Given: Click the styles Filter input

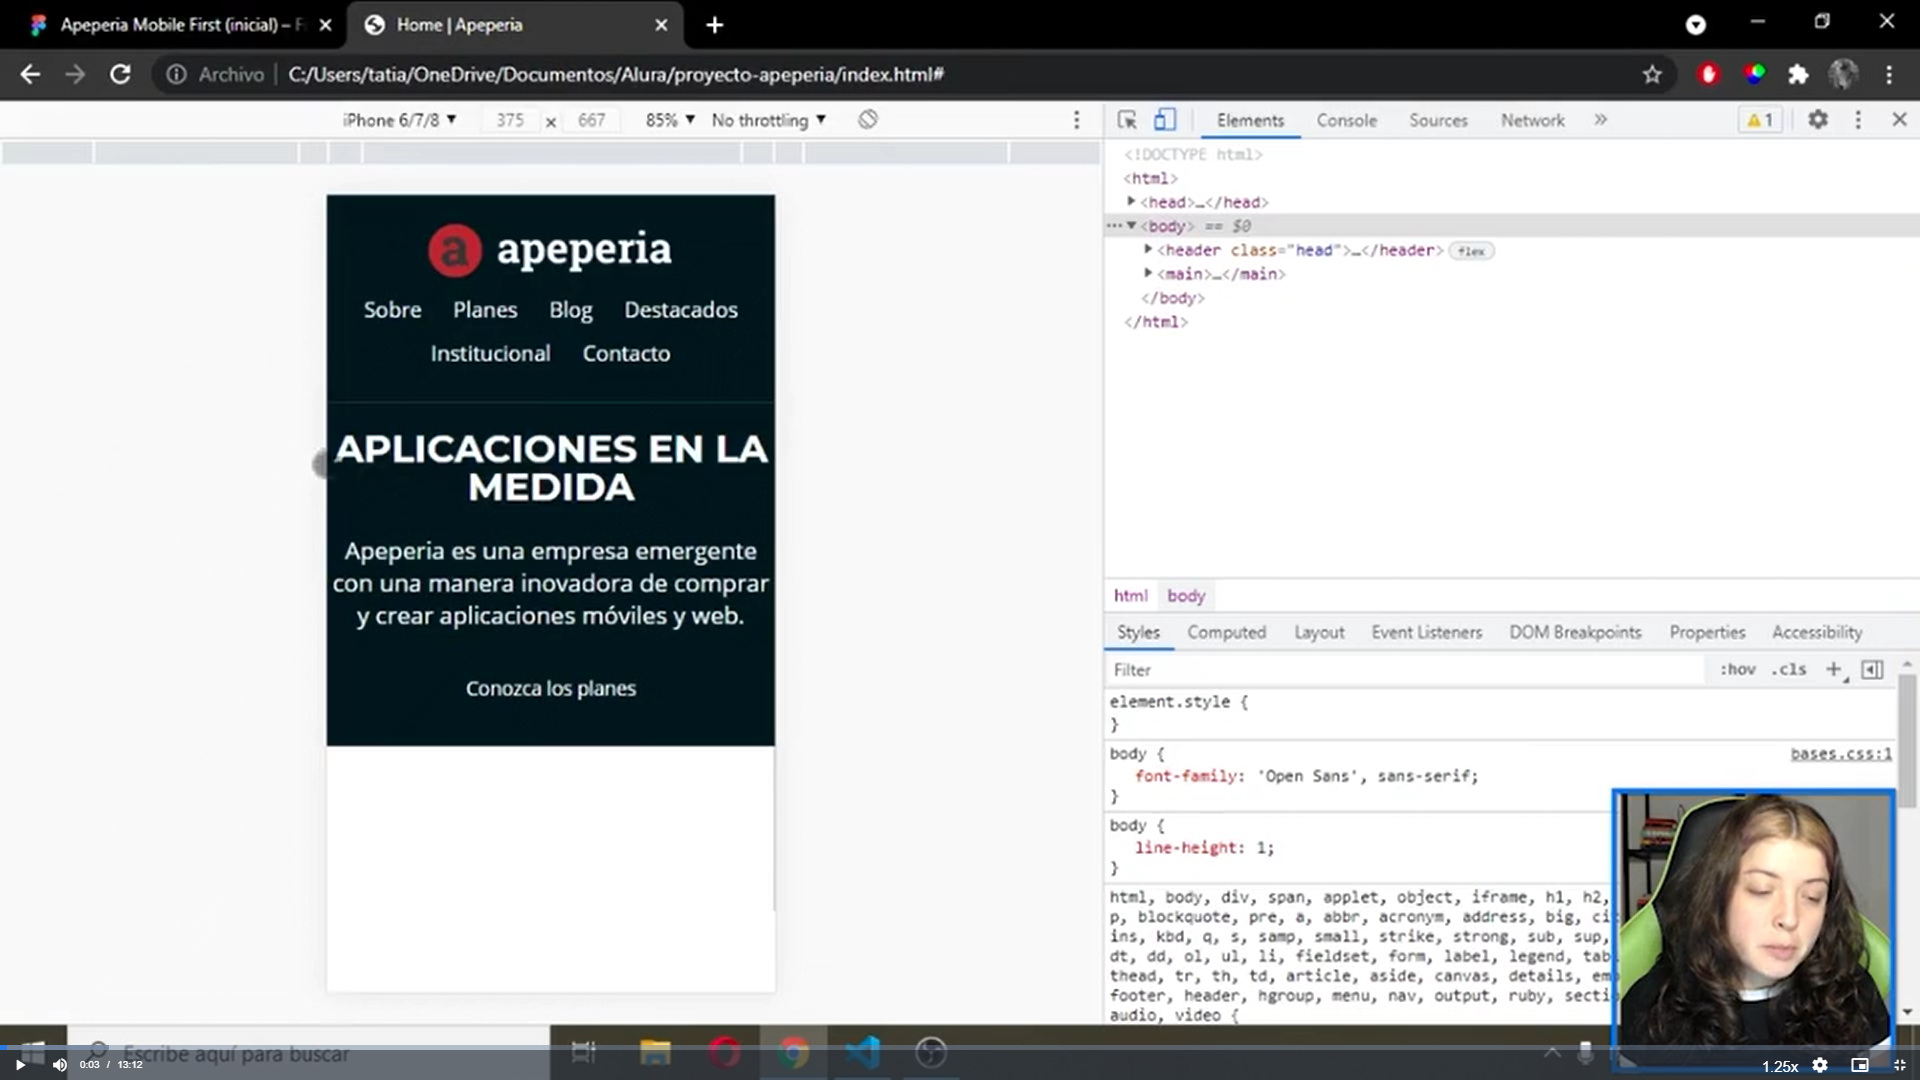Looking at the screenshot, I should coord(1405,670).
